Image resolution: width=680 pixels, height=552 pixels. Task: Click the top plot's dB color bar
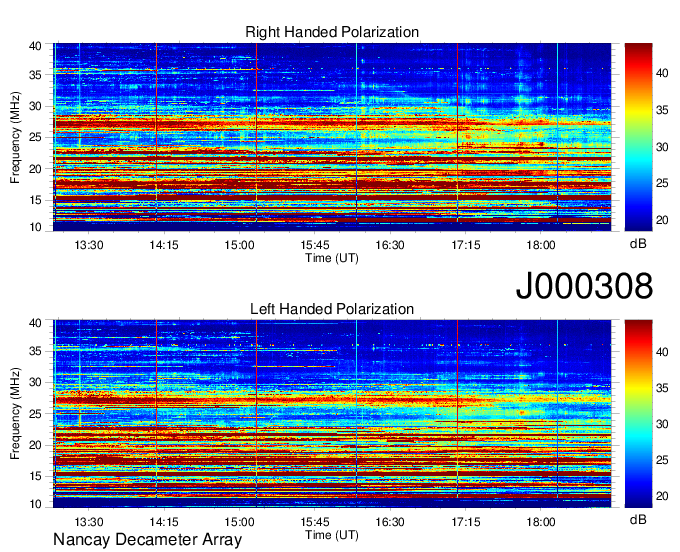638,137
